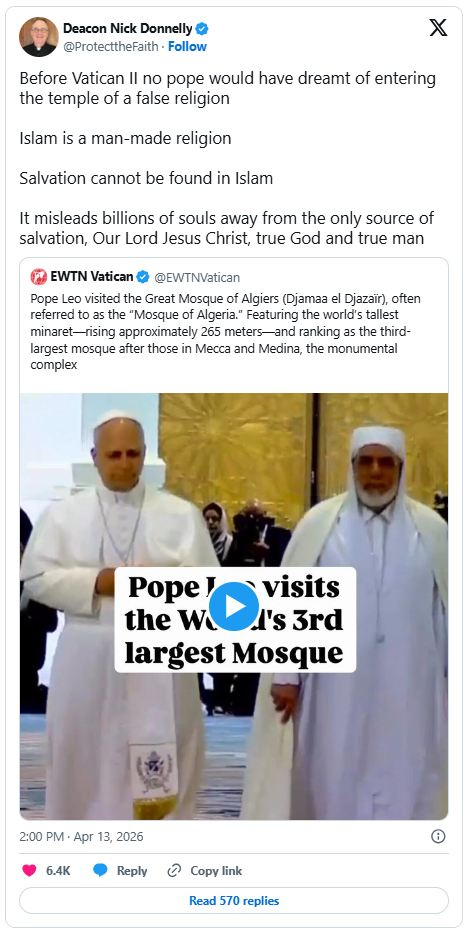Image resolution: width=470 pixels, height=936 pixels.
Task: Open the 2:00 PM Apr 13, 2026 timestamp
Action: tap(81, 836)
